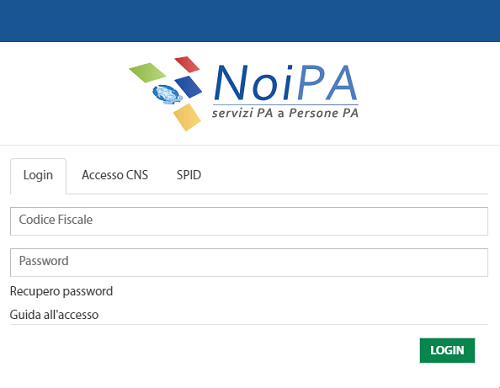
Task: Open the SPID tab
Action: tap(189, 175)
